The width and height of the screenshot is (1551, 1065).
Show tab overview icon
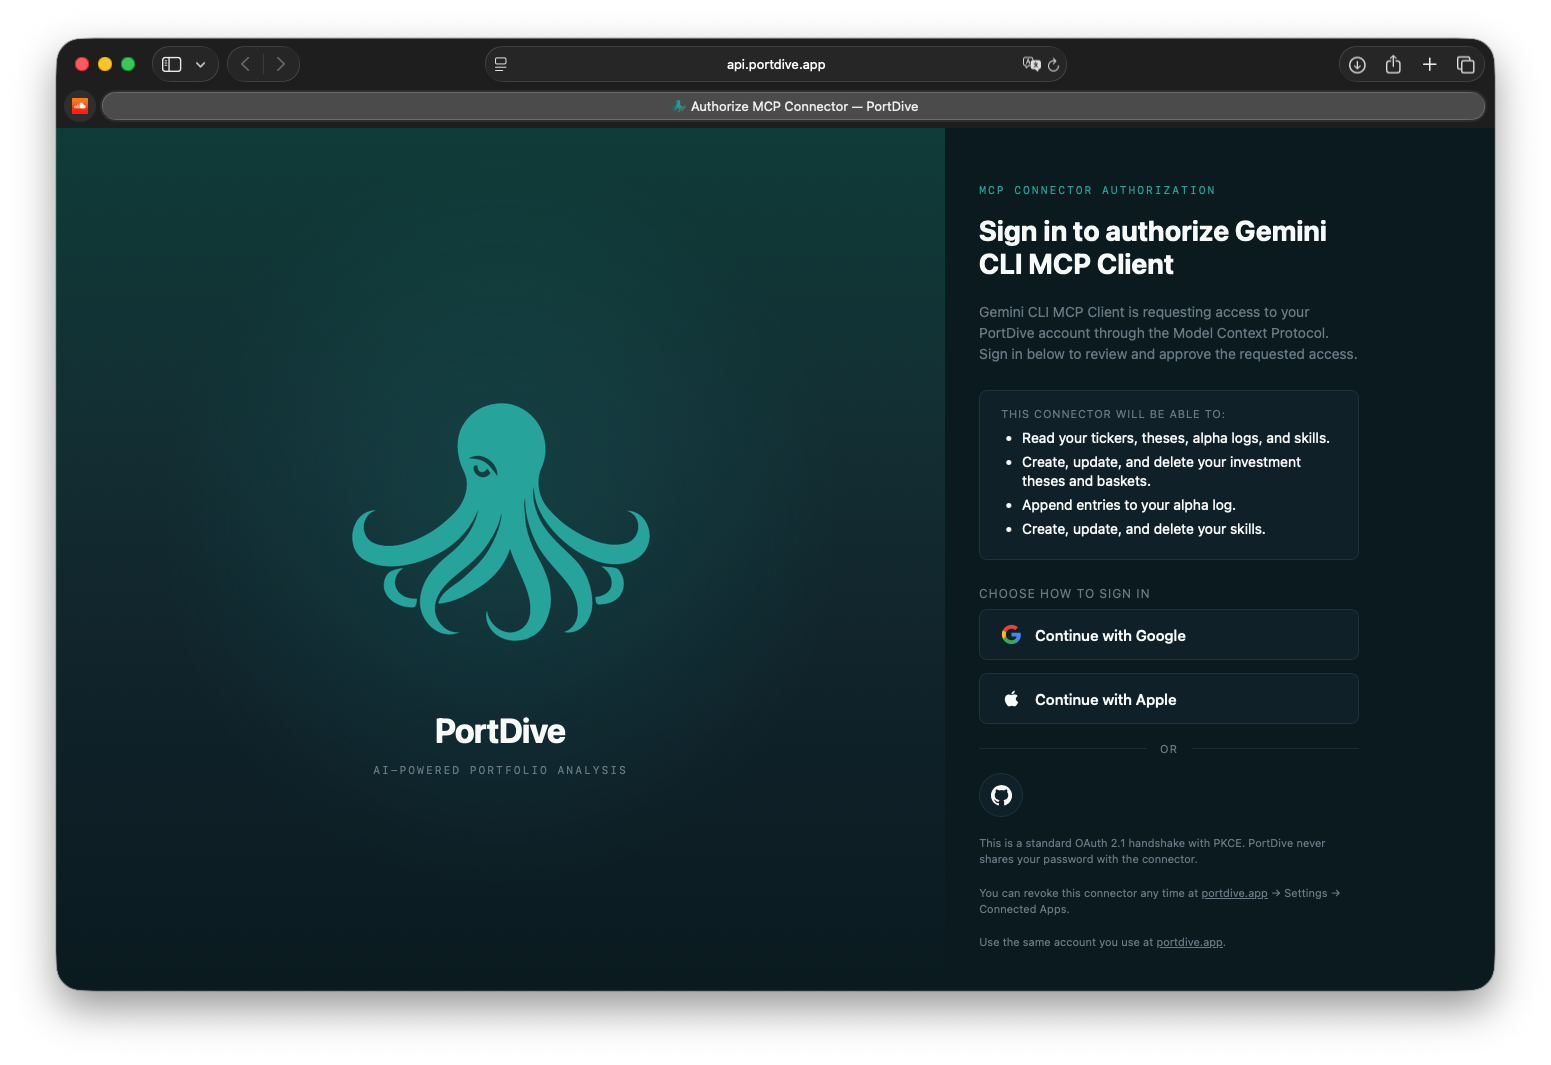pos(1466,64)
